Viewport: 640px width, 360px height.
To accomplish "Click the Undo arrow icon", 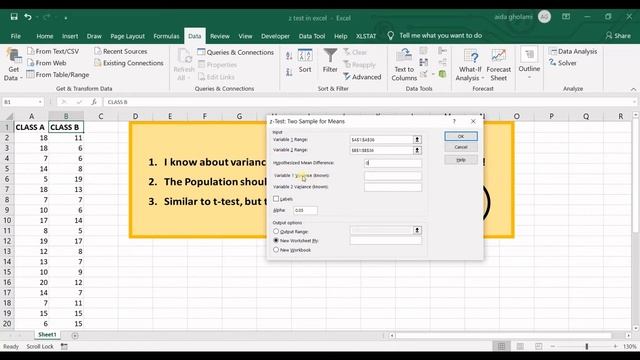I will (x=28, y=17).
